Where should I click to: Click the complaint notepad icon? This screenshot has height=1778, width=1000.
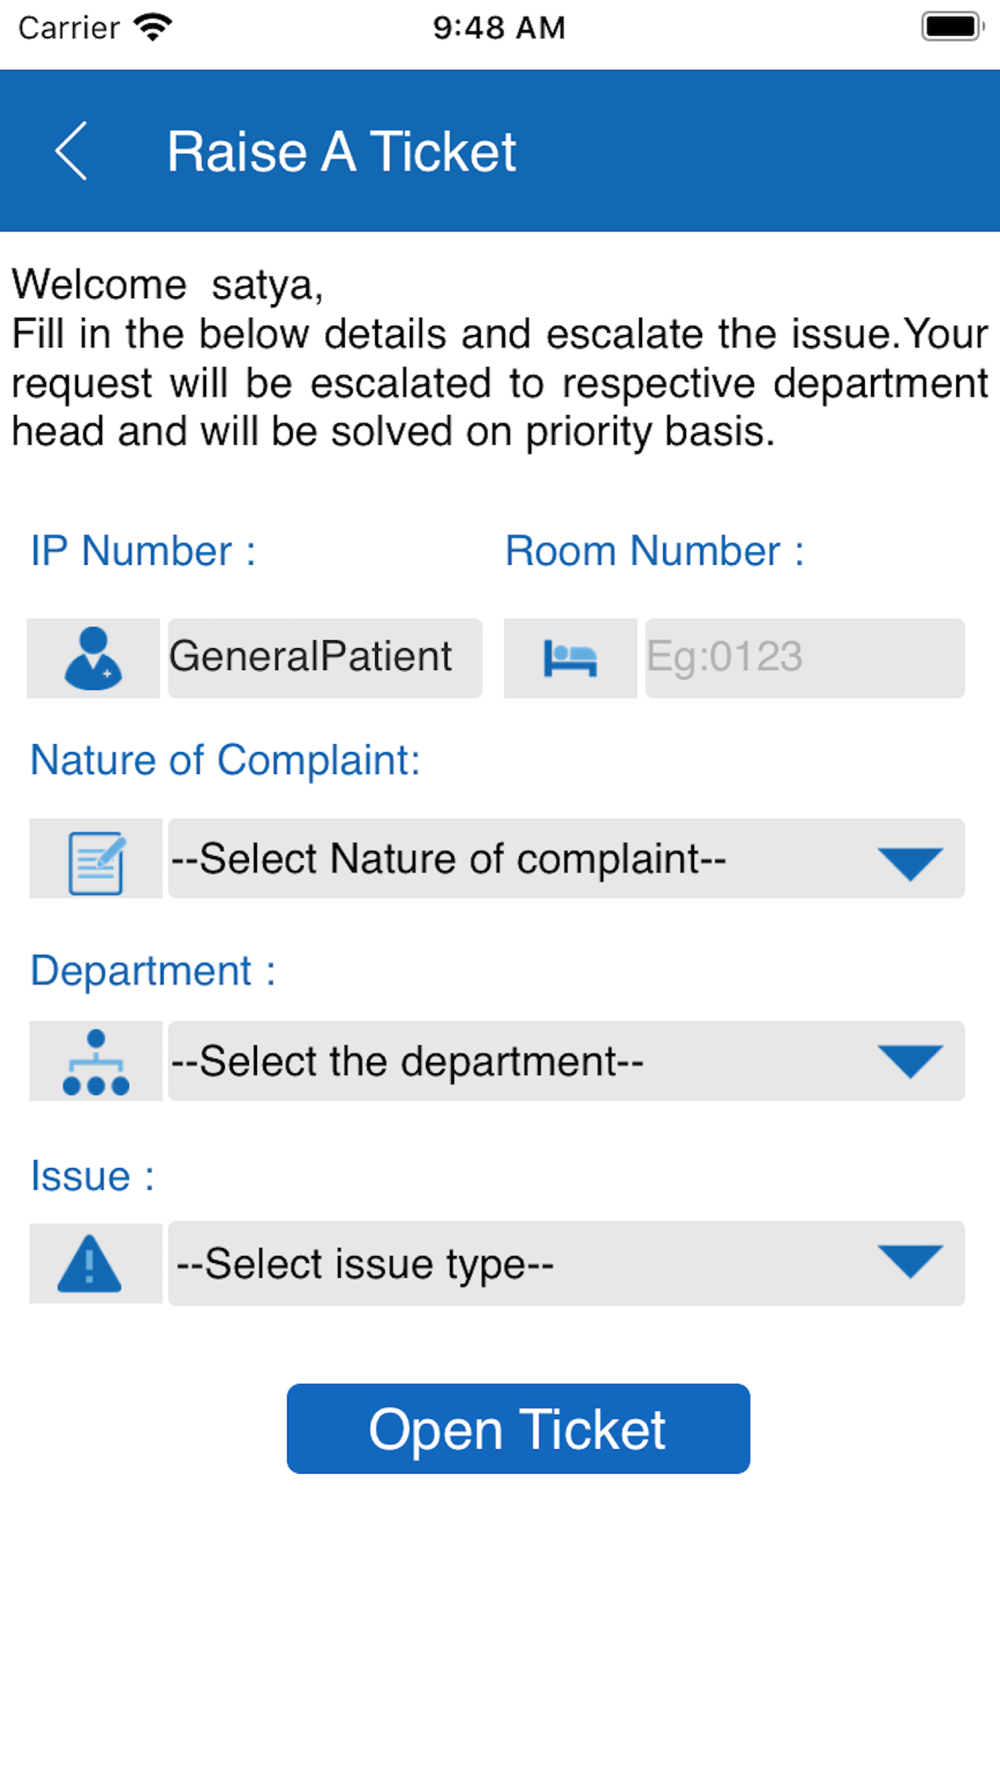pos(96,861)
